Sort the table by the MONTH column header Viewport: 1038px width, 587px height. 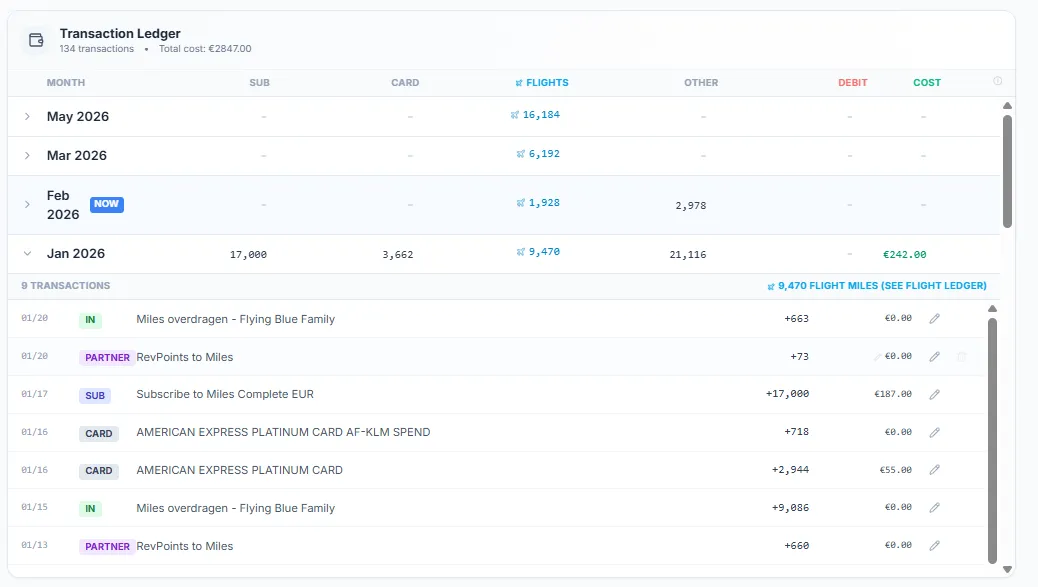[66, 82]
